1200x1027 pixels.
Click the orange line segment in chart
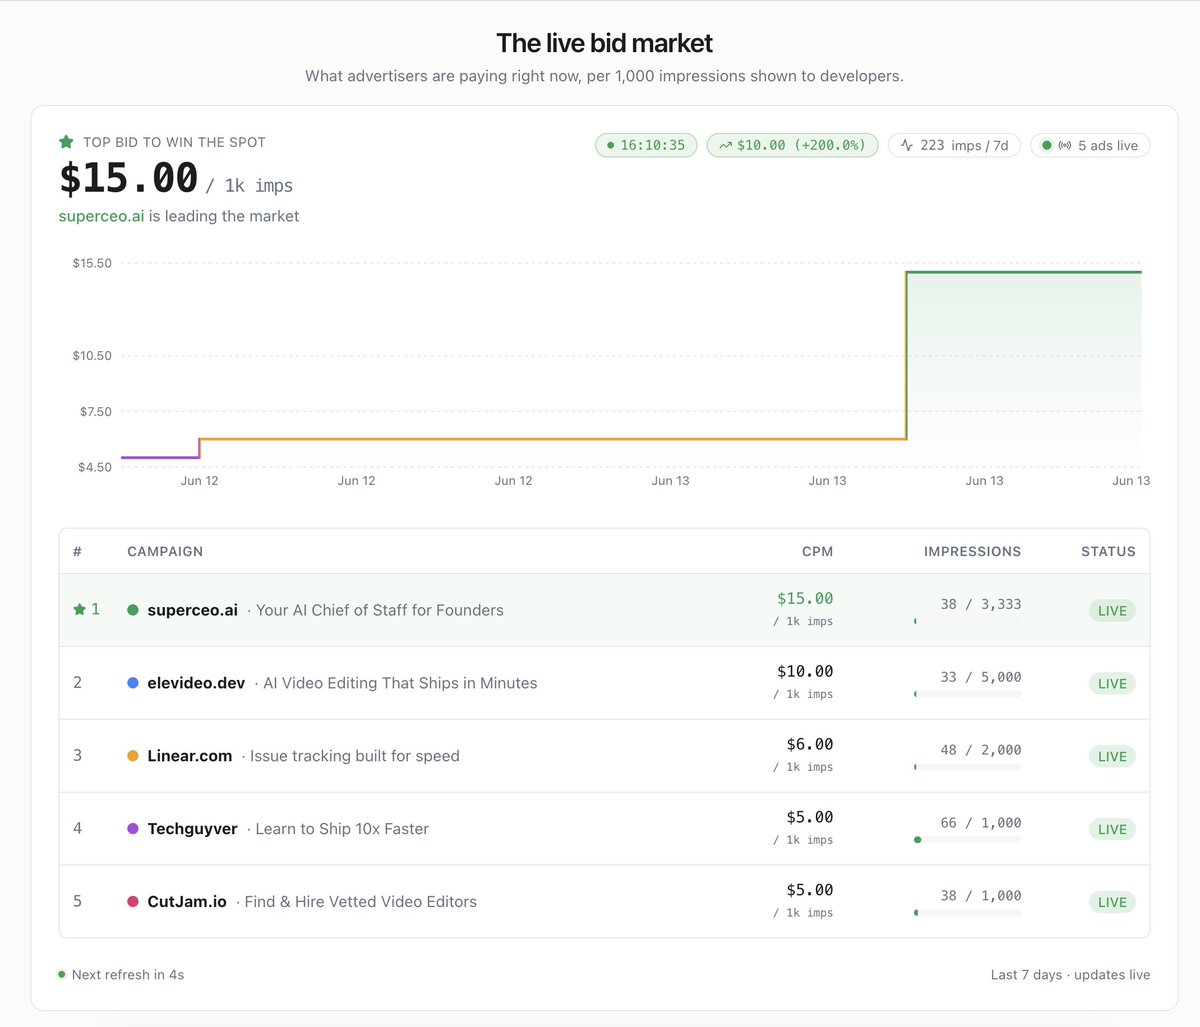(x=552, y=439)
